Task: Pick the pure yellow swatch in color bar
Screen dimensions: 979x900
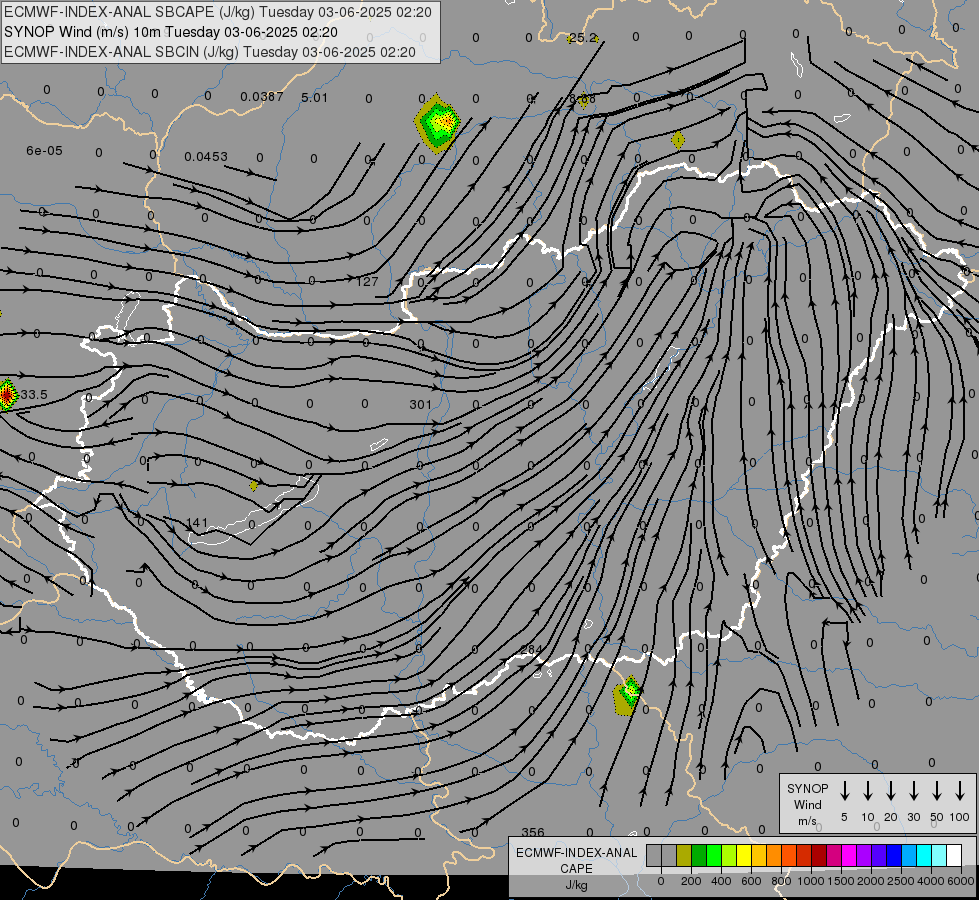Action: pyautogui.click(x=744, y=855)
